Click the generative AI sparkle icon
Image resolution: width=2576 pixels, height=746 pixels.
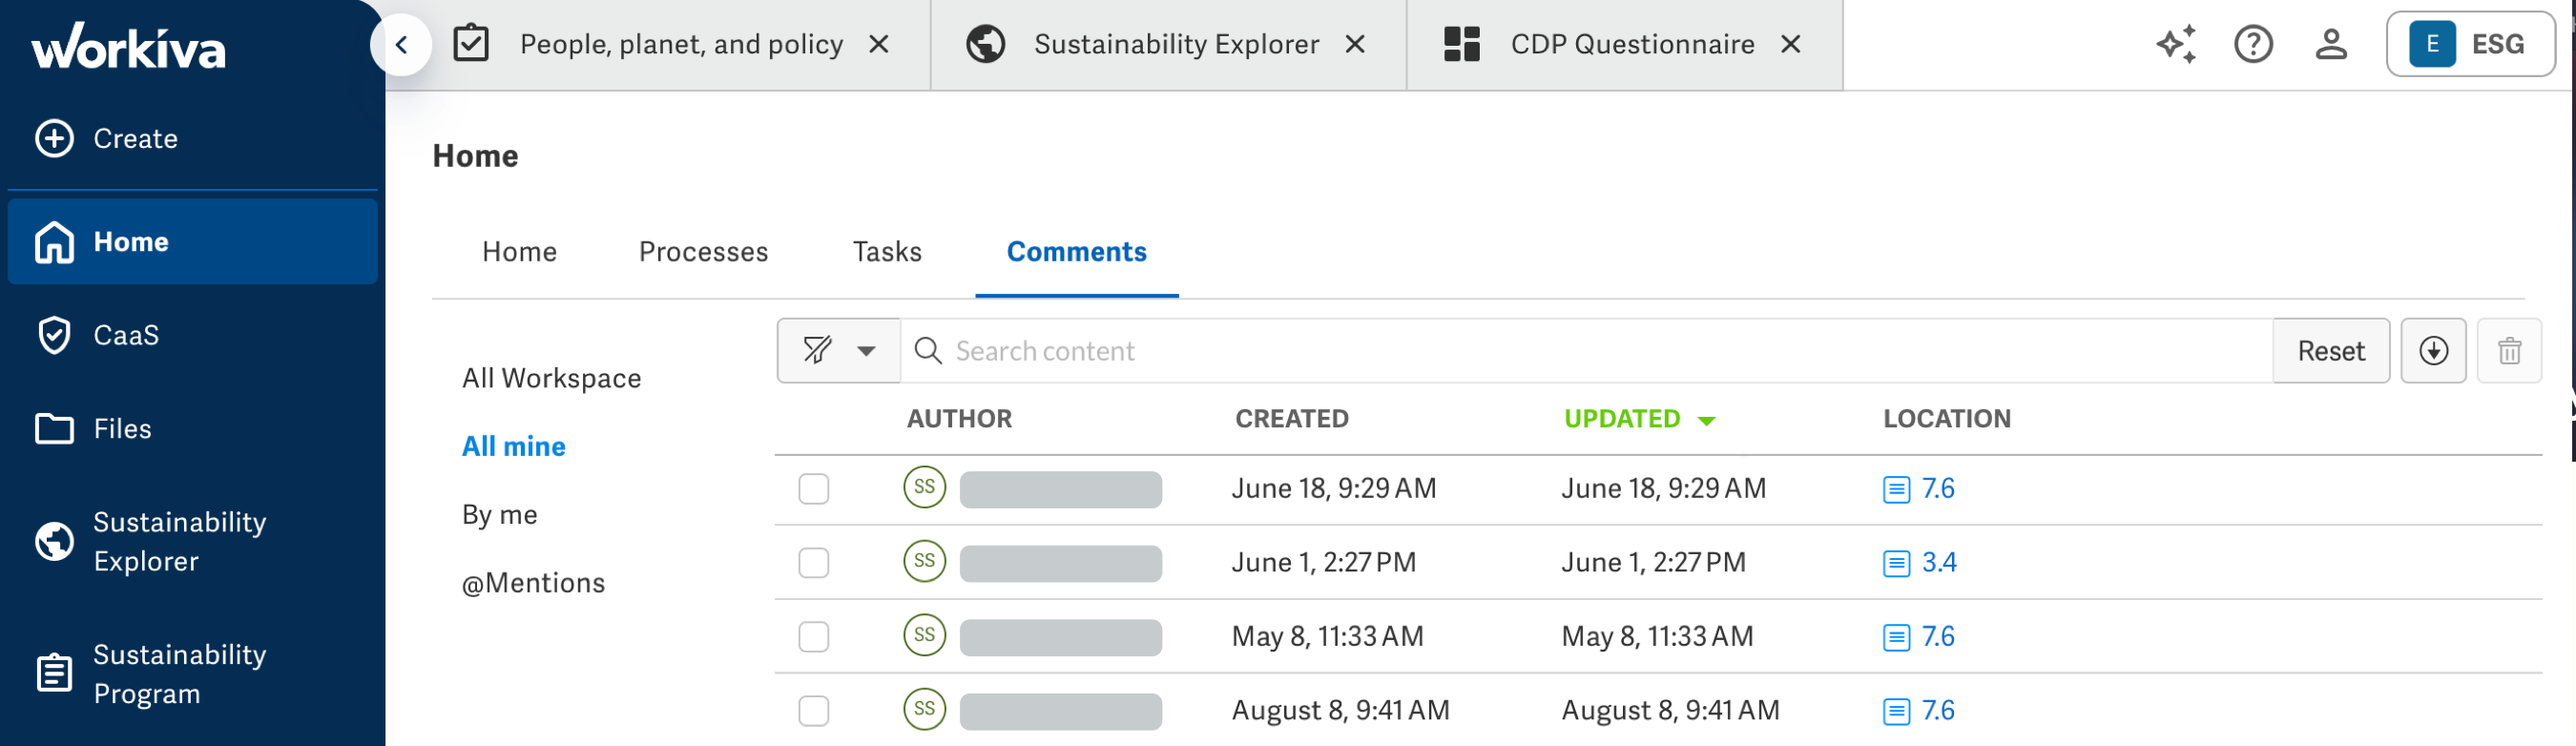(2176, 44)
